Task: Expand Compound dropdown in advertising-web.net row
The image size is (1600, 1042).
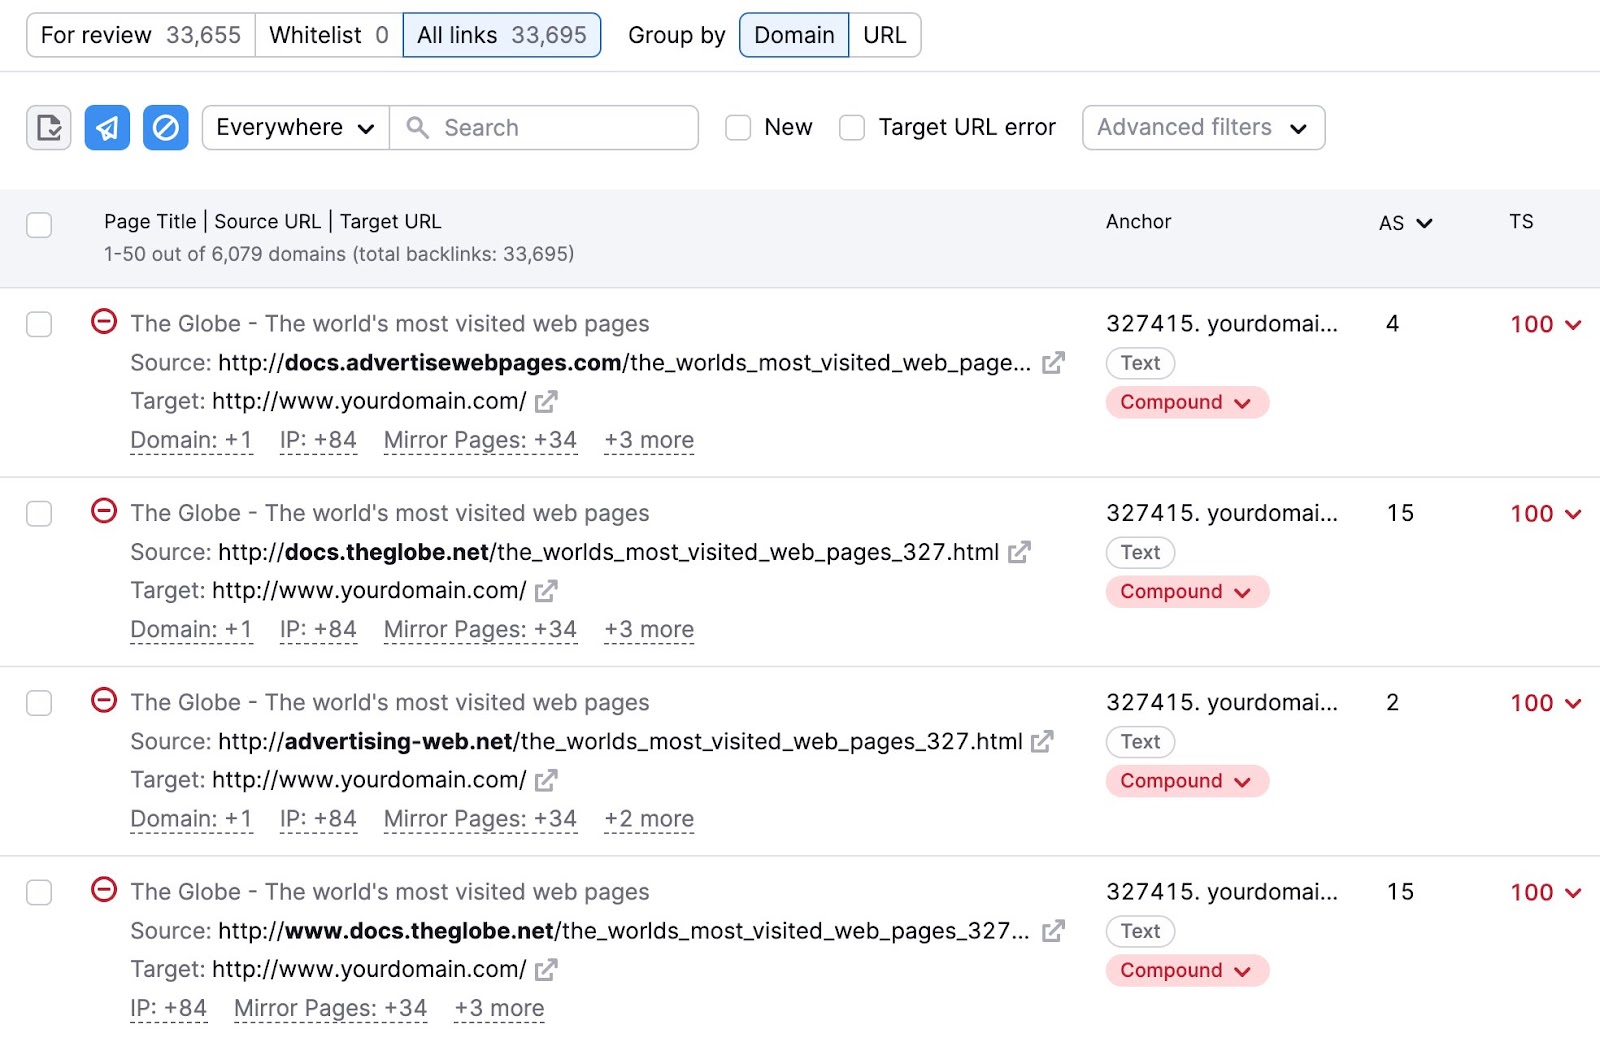Action: (1187, 781)
